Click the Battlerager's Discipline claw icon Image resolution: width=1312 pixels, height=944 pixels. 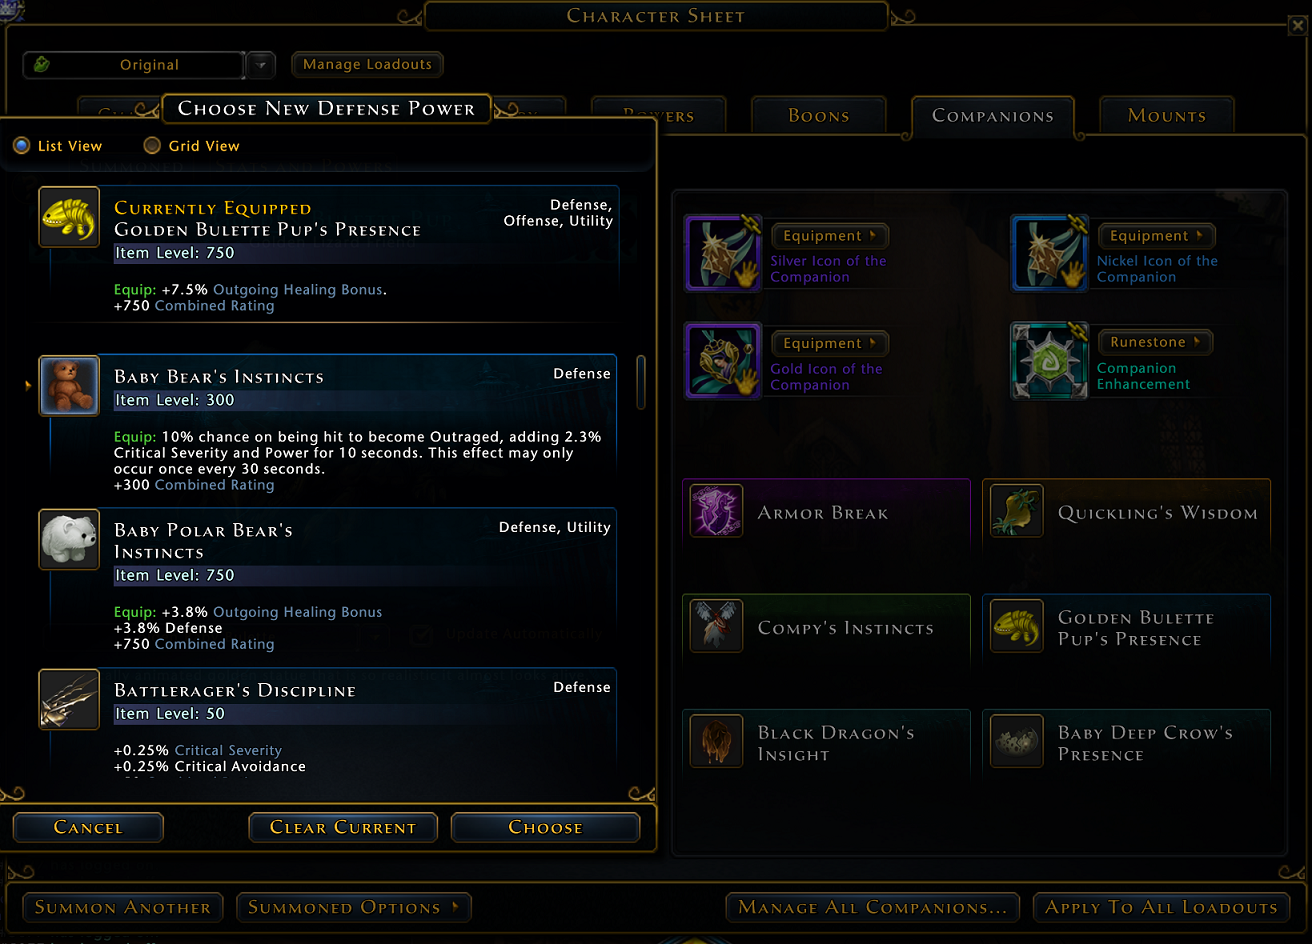click(69, 699)
